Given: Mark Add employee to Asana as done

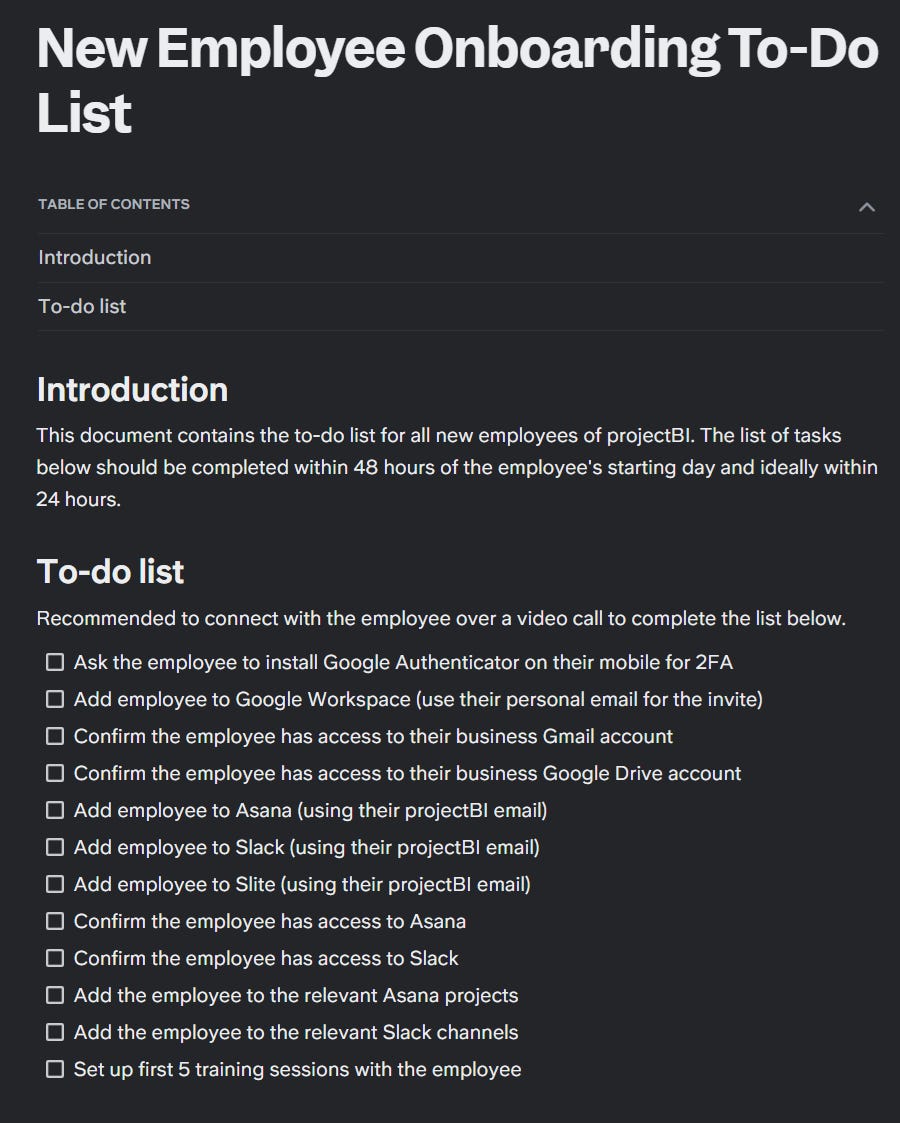Looking at the screenshot, I should point(55,810).
